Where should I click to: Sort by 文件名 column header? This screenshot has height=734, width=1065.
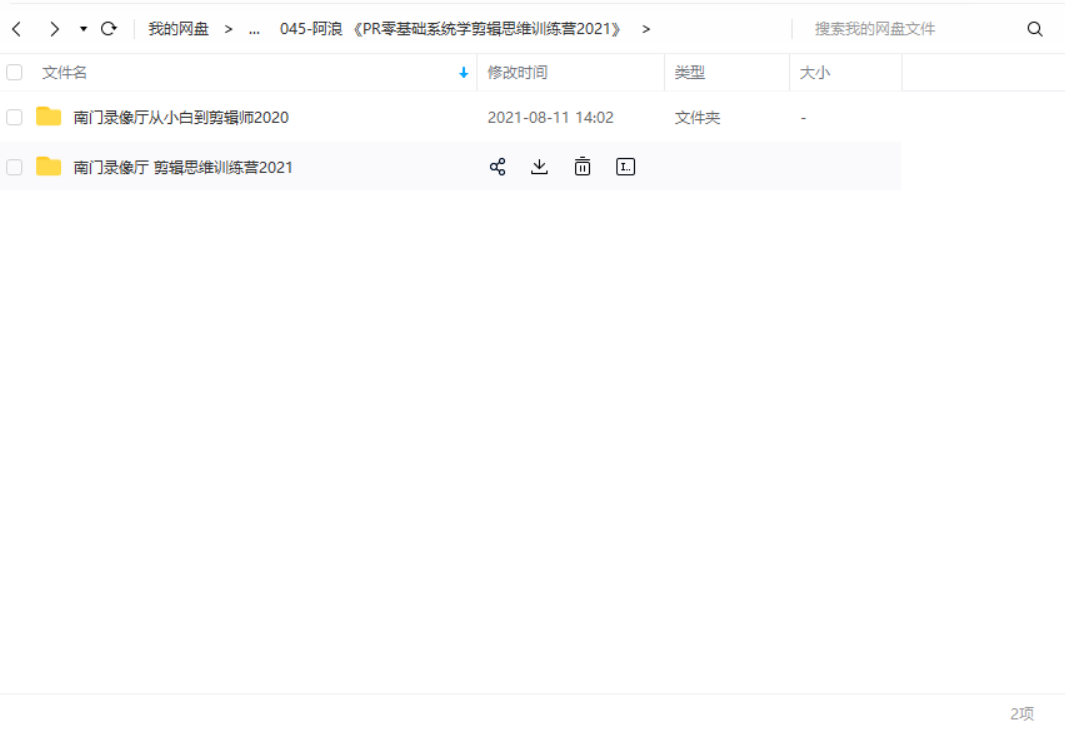65,73
